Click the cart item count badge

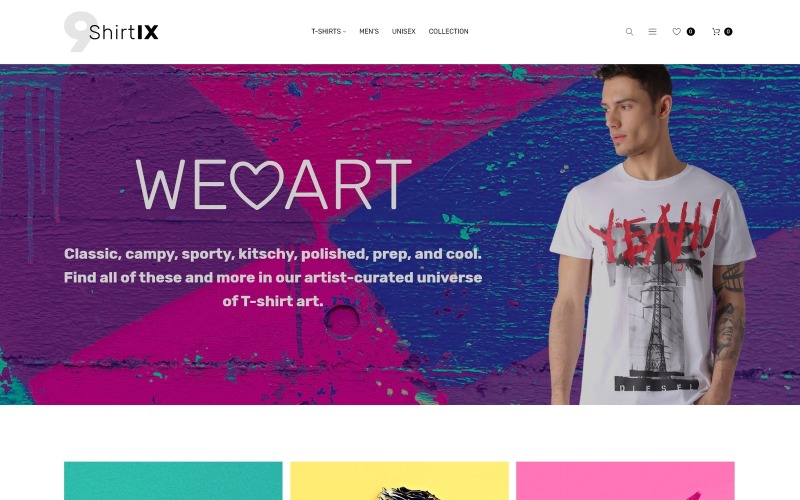click(728, 32)
